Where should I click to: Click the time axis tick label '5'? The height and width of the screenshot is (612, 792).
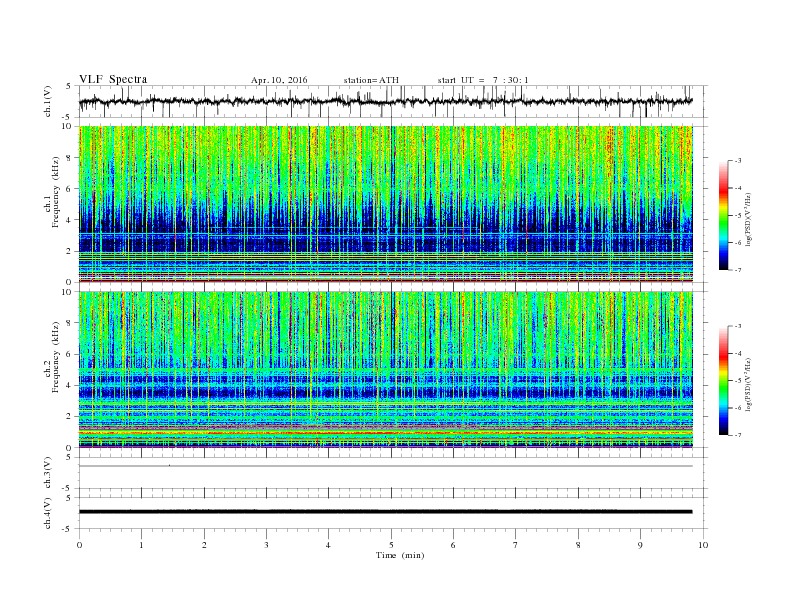[391, 545]
